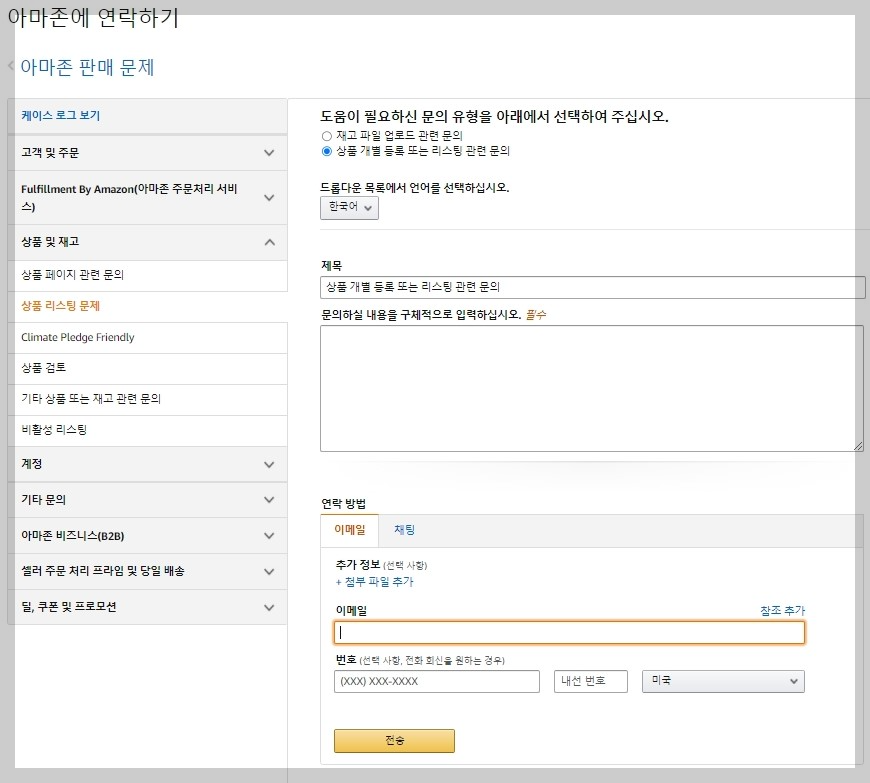Switch to the 이메일 contact tab
Viewport: 870px width, 783px height.
(x=350, y=530)
